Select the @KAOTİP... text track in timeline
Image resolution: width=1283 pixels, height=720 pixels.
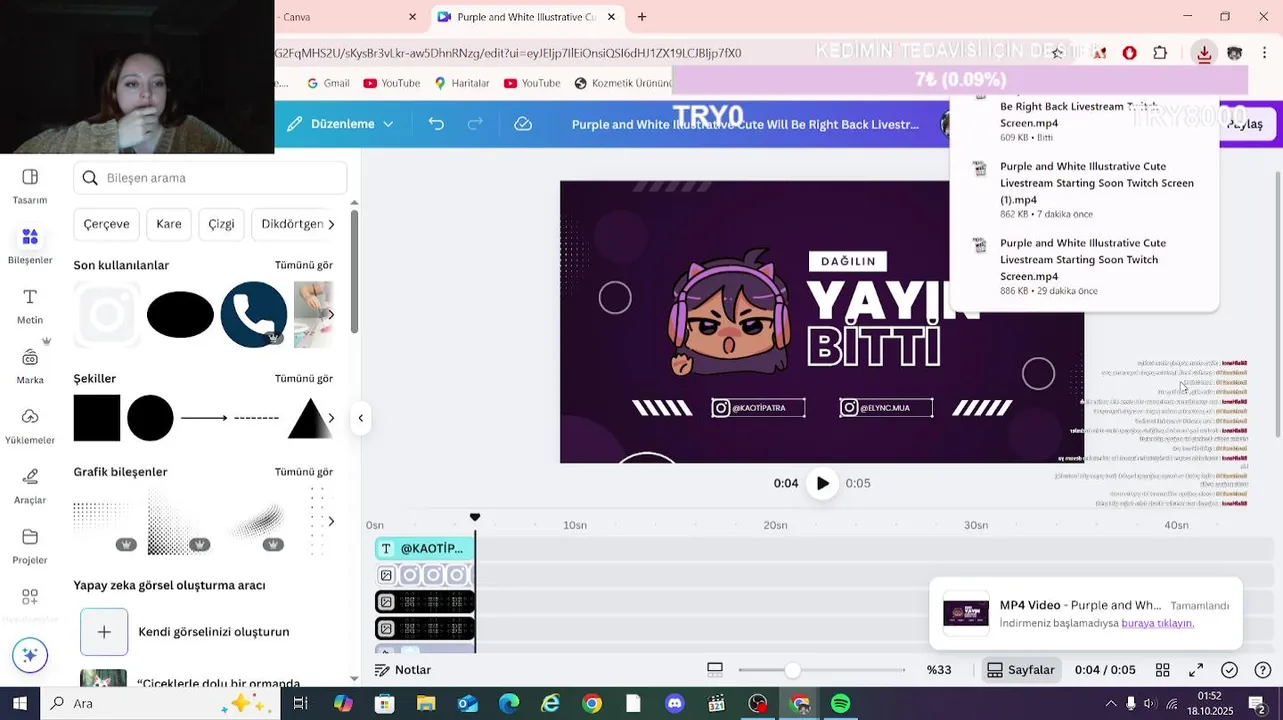coord(425,549)
